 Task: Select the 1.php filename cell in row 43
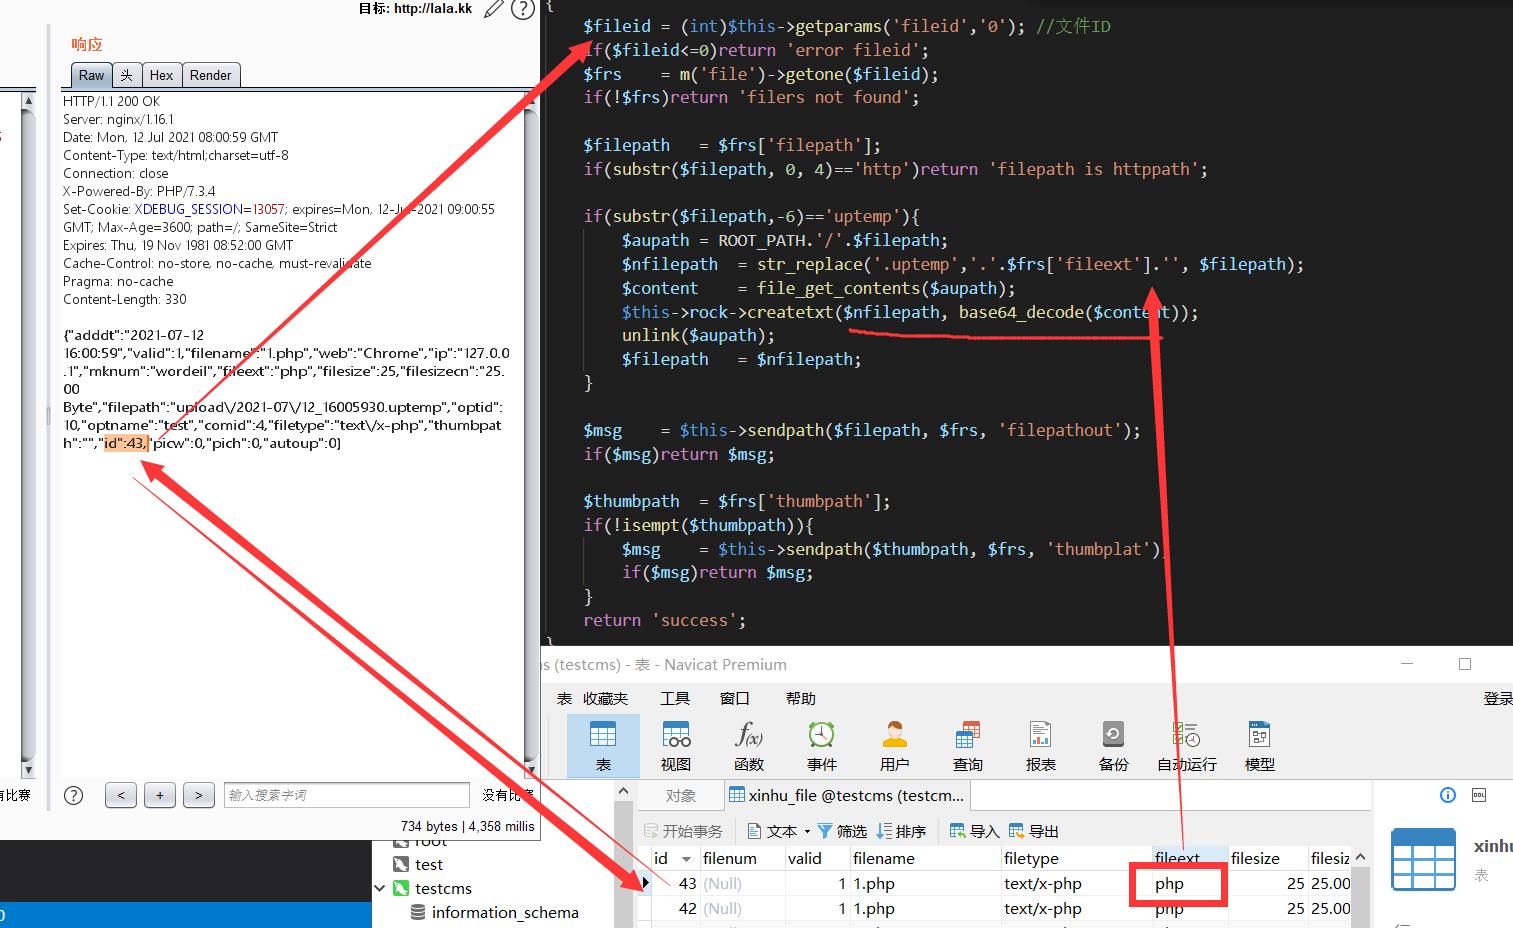(x=925, y=884)
